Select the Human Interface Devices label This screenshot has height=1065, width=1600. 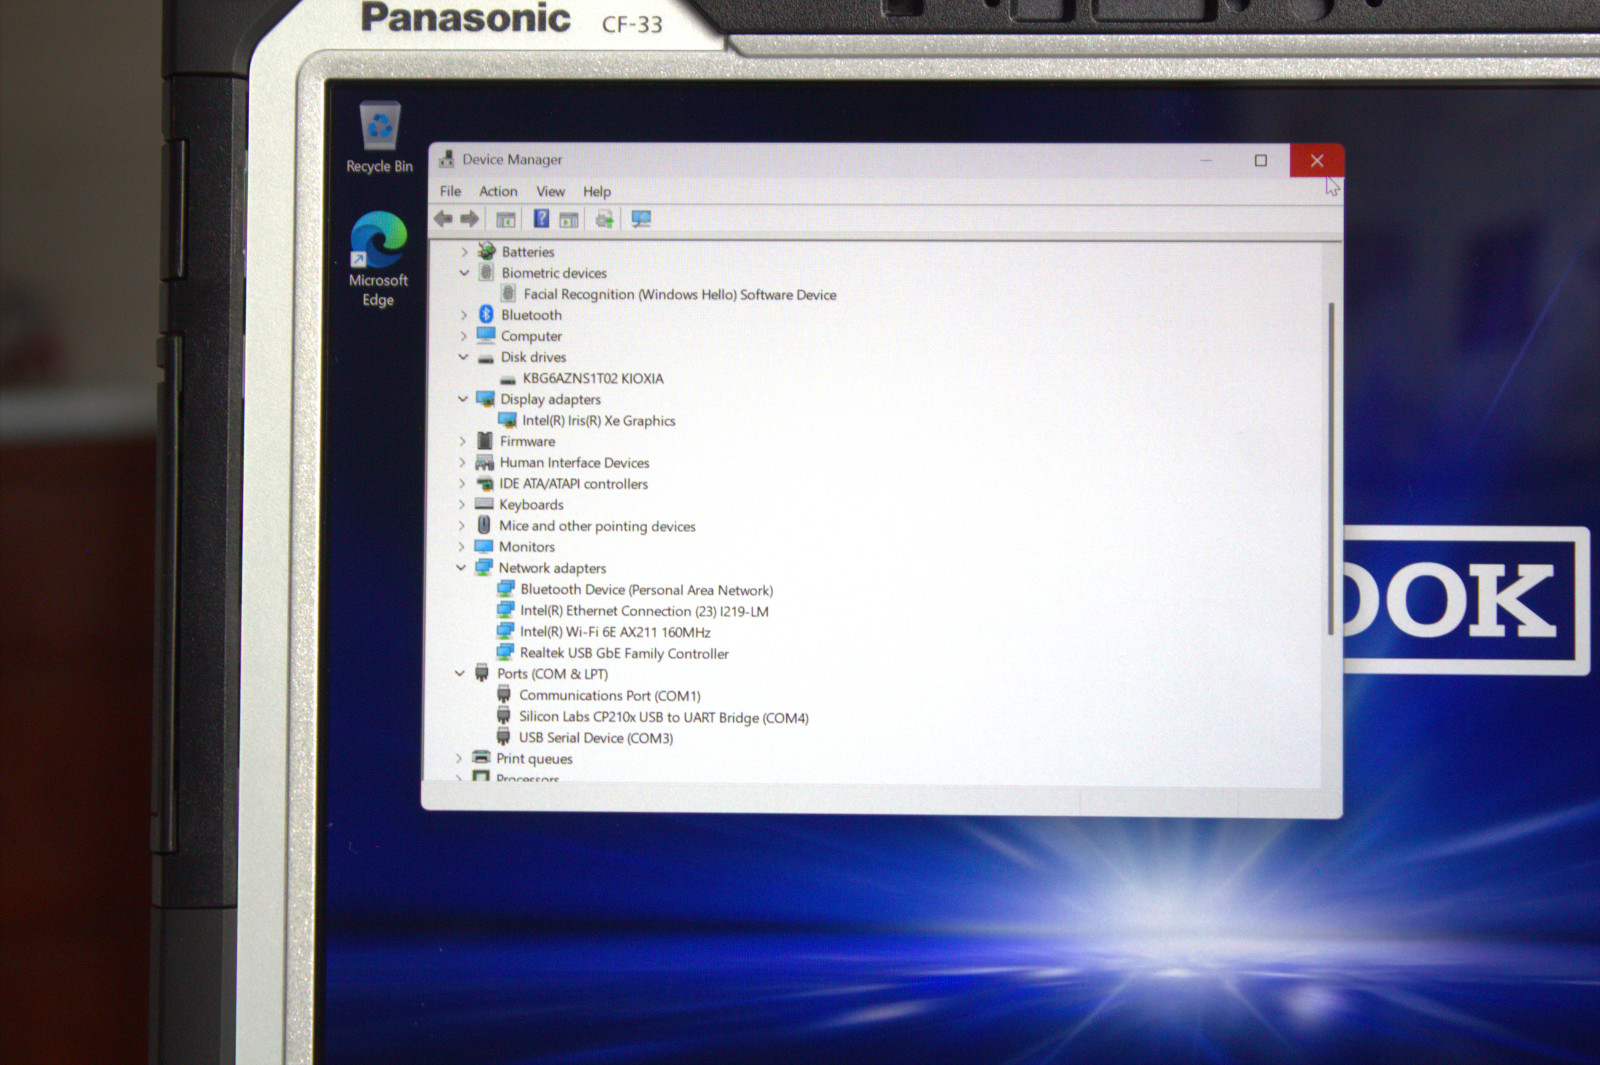[575, 462]
